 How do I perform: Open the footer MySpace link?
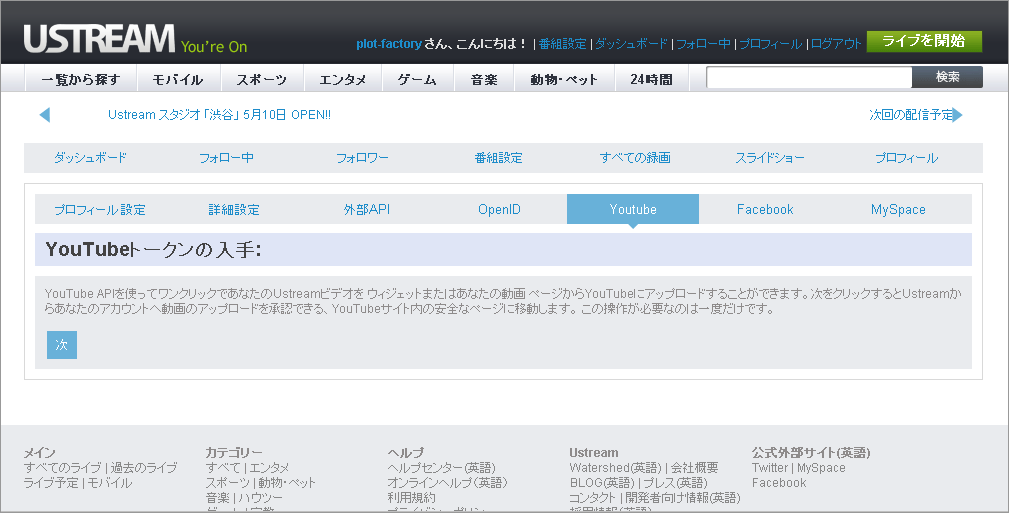coord(821,468)
